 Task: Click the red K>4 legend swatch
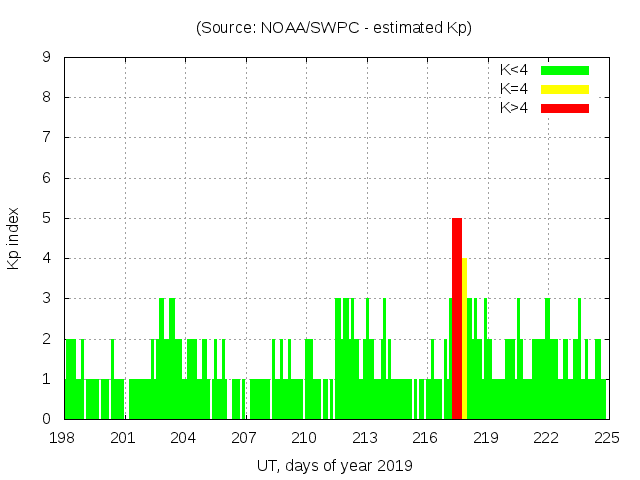click(x=565, y=108)
